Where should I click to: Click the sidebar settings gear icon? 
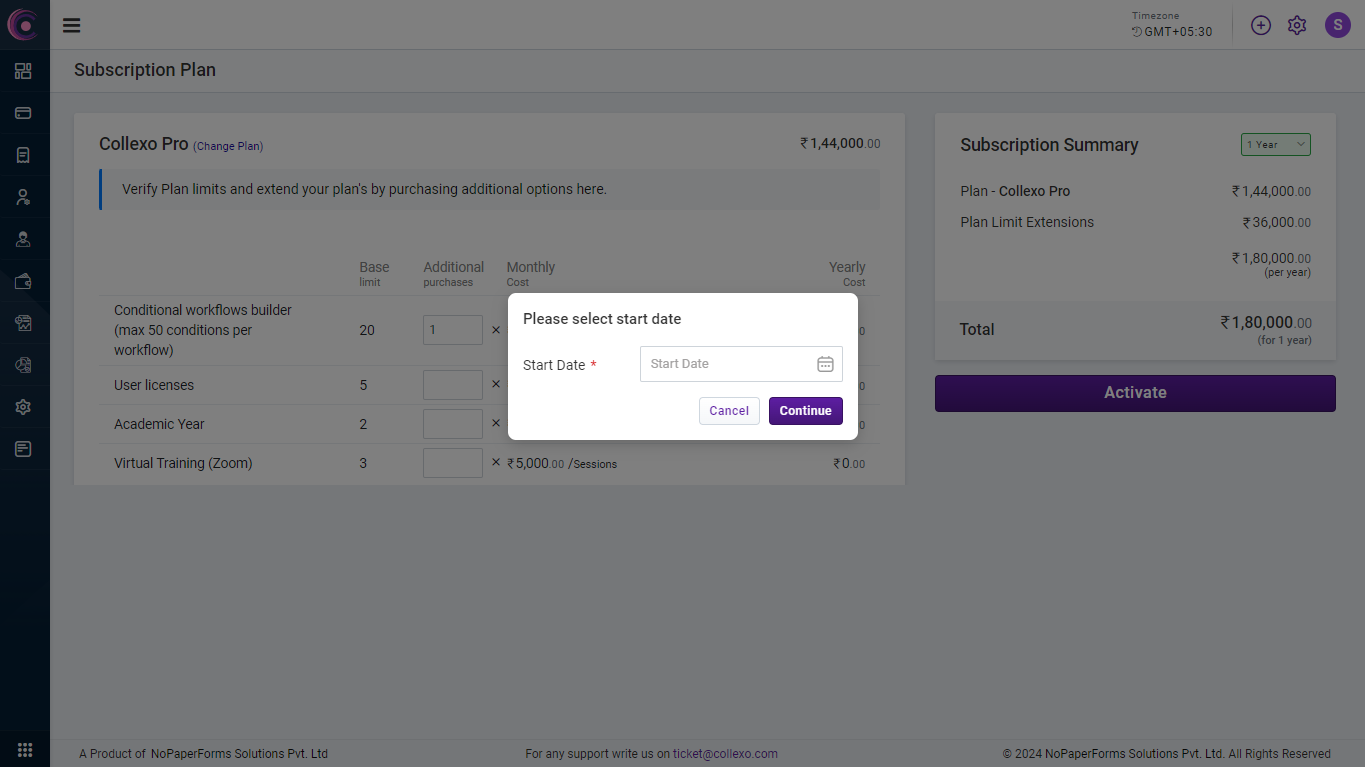tap(23, 407)
